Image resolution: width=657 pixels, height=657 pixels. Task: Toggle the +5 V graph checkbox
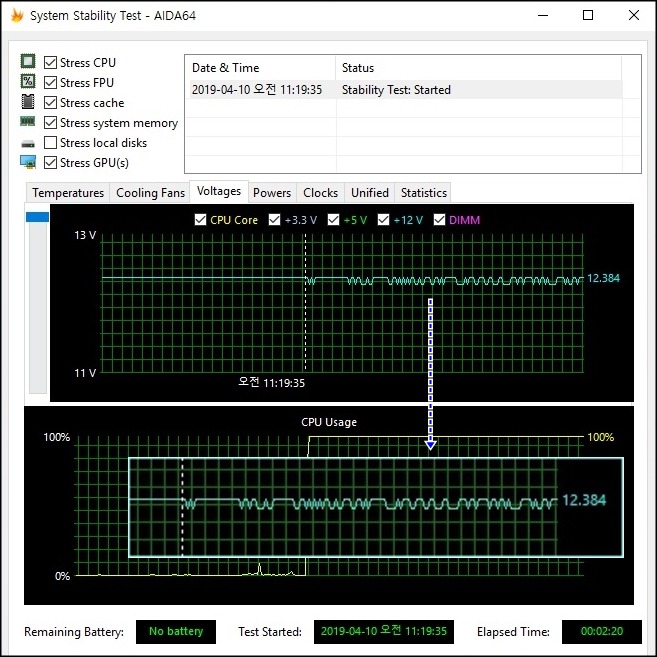click(x=334, y=220)
